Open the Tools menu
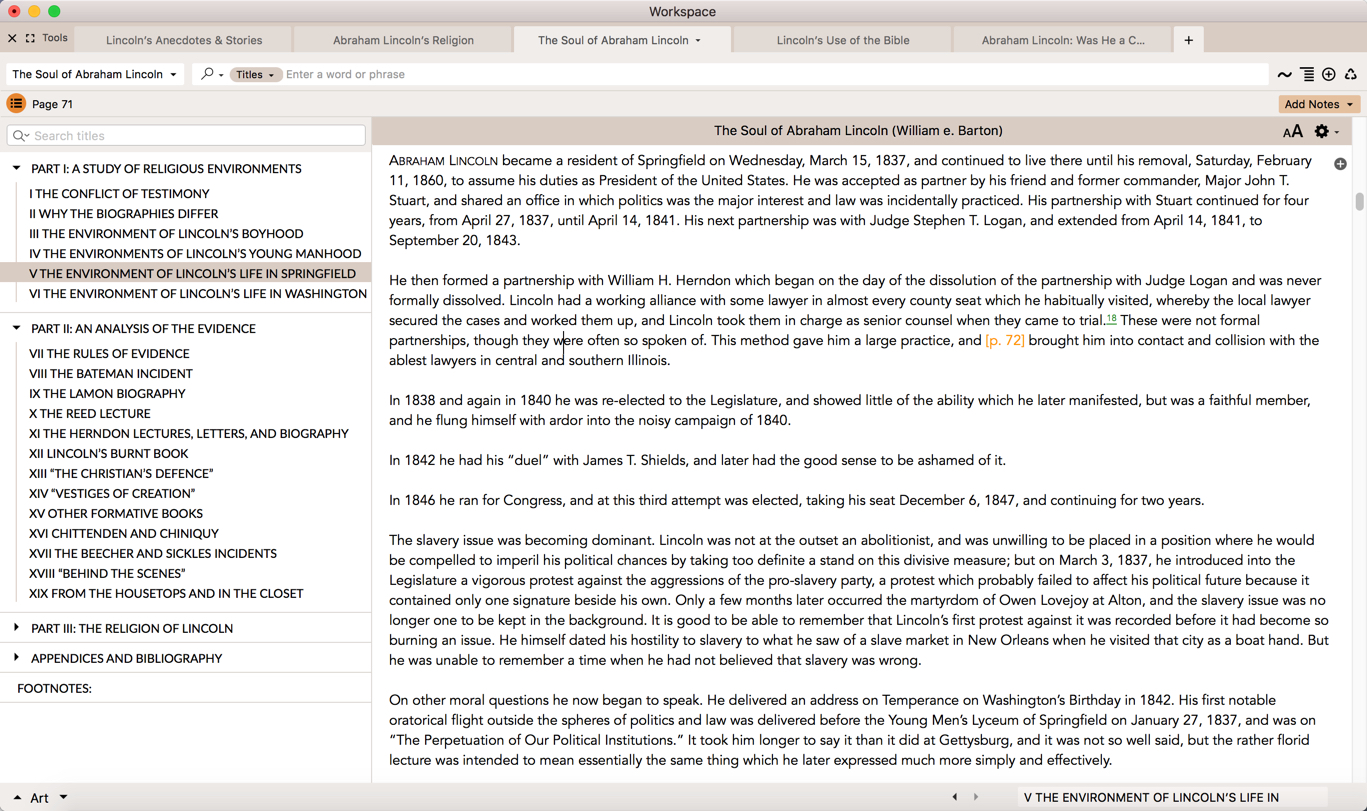 [x=55, y=38]
